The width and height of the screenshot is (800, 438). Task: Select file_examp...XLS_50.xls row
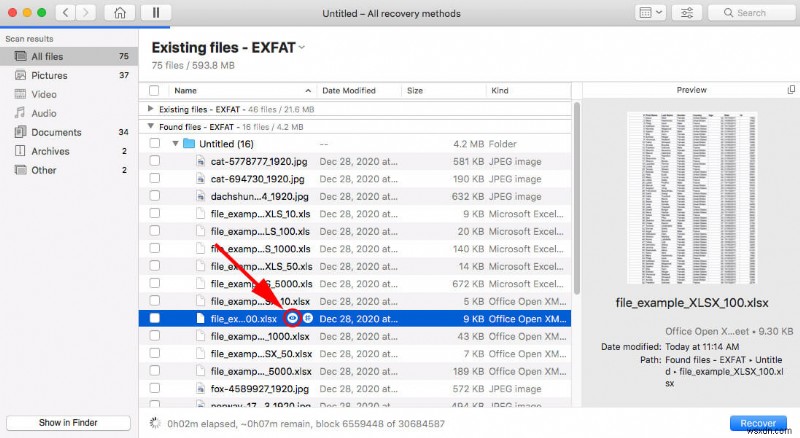pyautogui.click(x=355, y=266)
